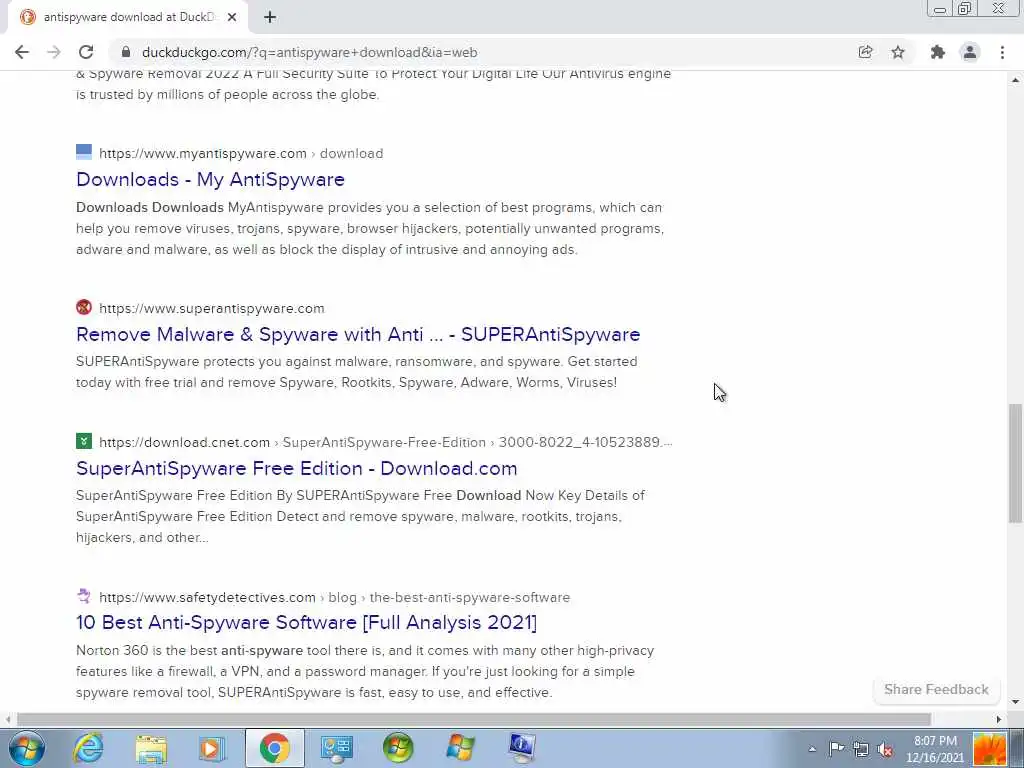This screenshot has width=1024, height=768.
Task: Click the horizontal scrollbar thumb
Action: pyautogui.click(x=473, y=719)
